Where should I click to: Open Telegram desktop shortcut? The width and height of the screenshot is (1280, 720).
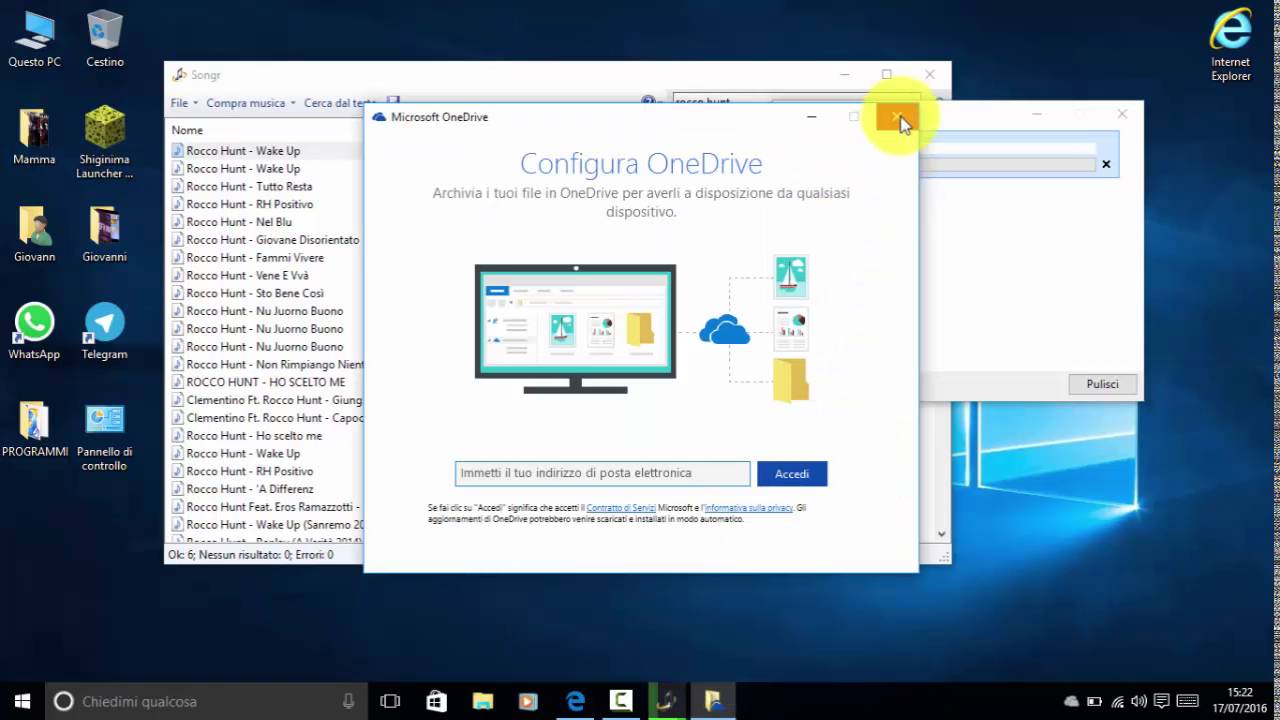click(105, 331)
